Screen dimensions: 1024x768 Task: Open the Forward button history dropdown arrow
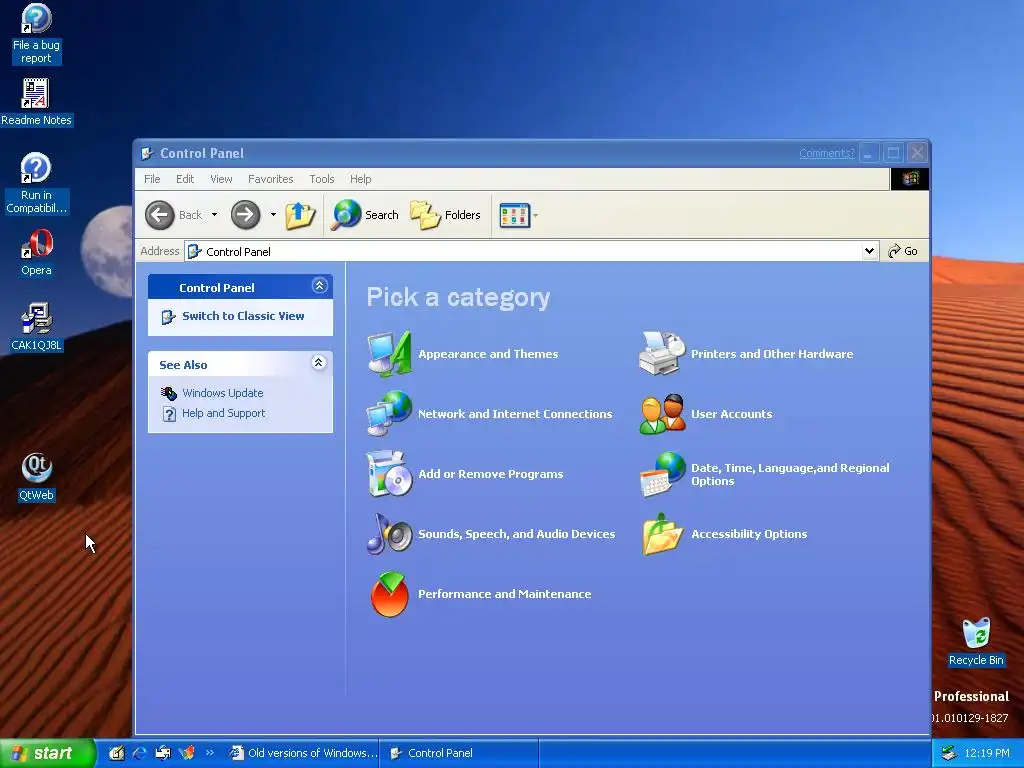click(x=273, y=215)
